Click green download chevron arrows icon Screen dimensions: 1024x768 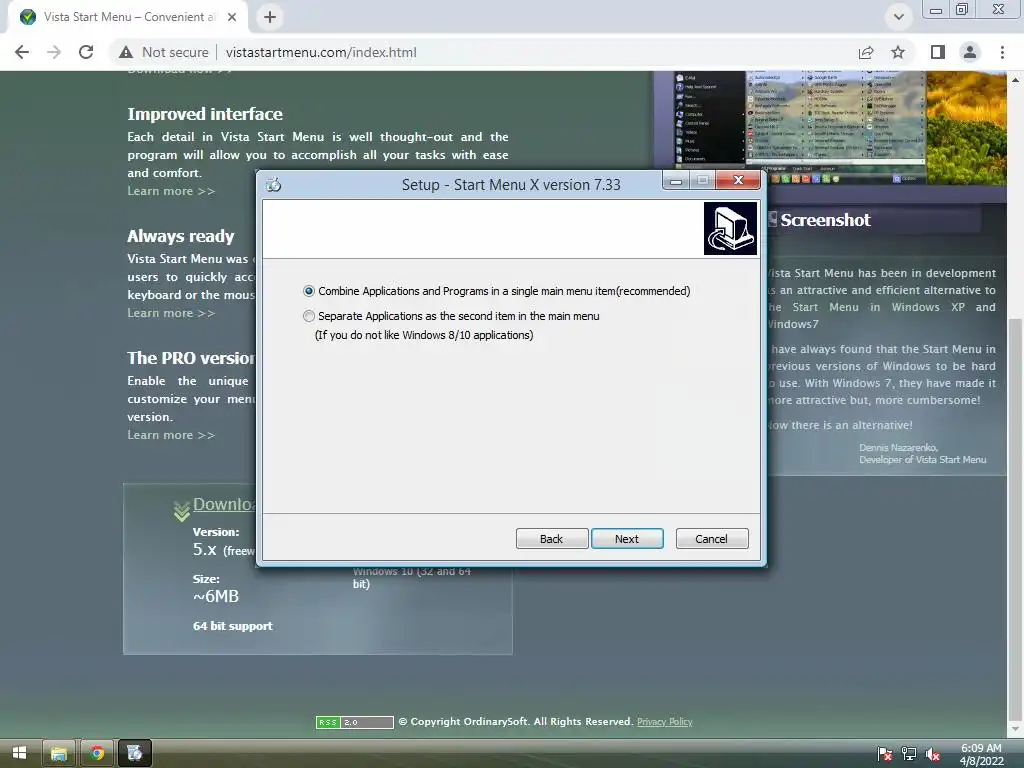[x=182, y=511]
